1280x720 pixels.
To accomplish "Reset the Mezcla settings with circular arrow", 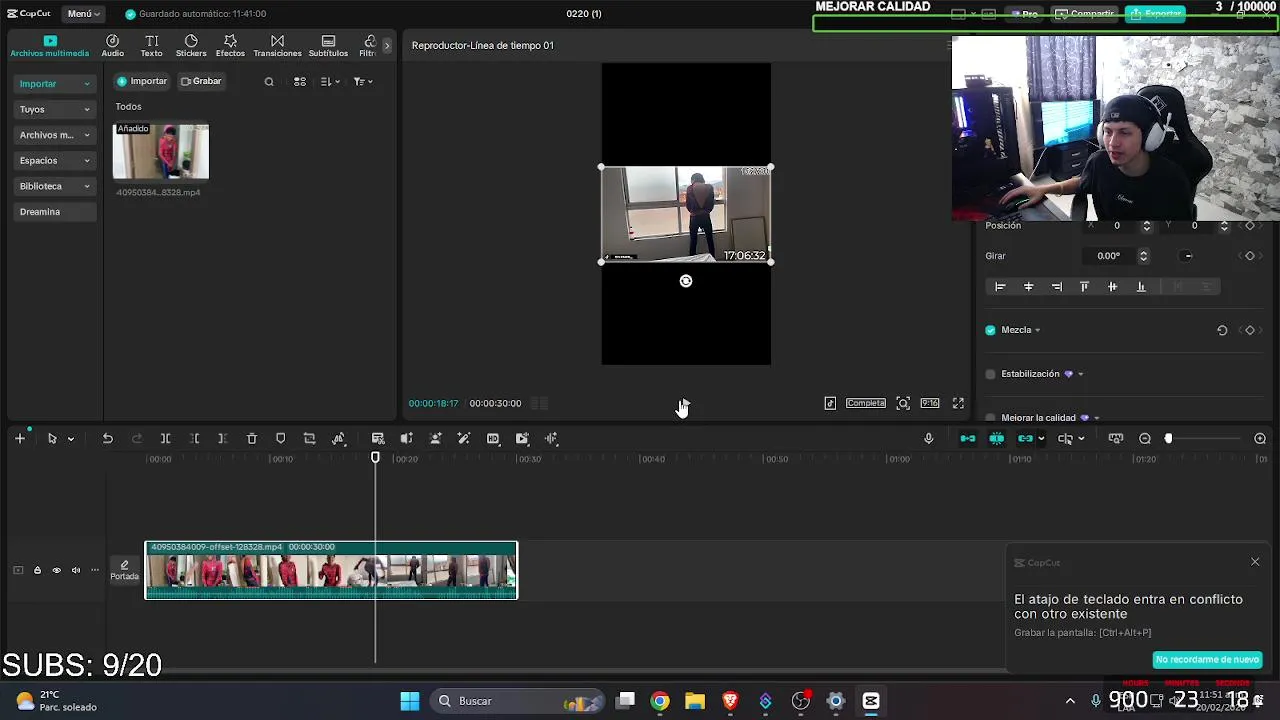I will click(x=1222, y=330).
